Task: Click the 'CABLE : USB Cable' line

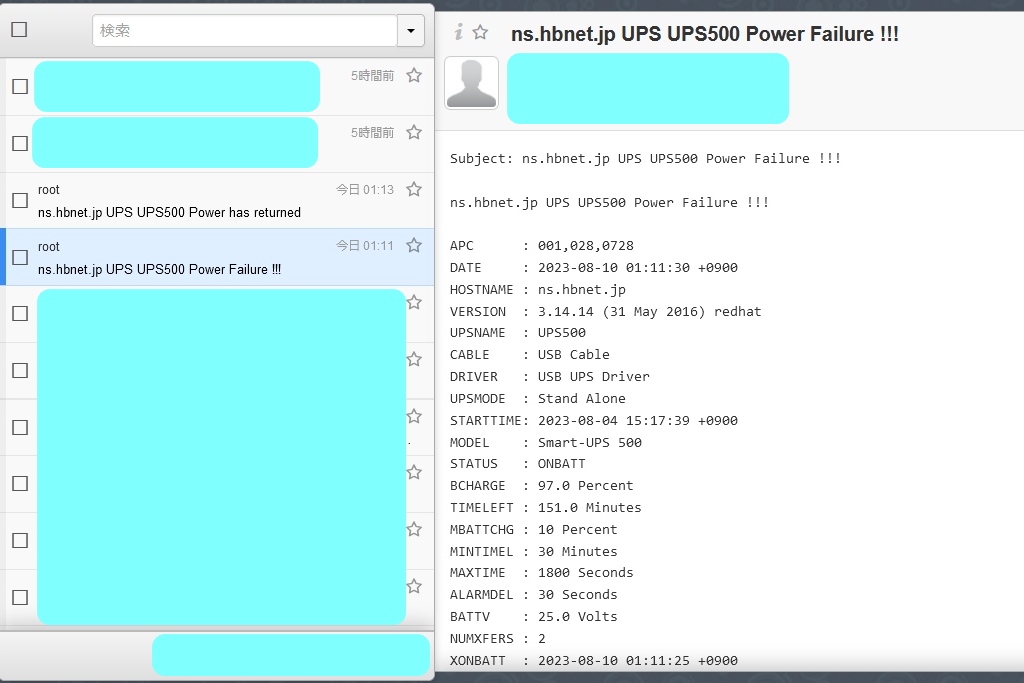Action: point(530,355)
